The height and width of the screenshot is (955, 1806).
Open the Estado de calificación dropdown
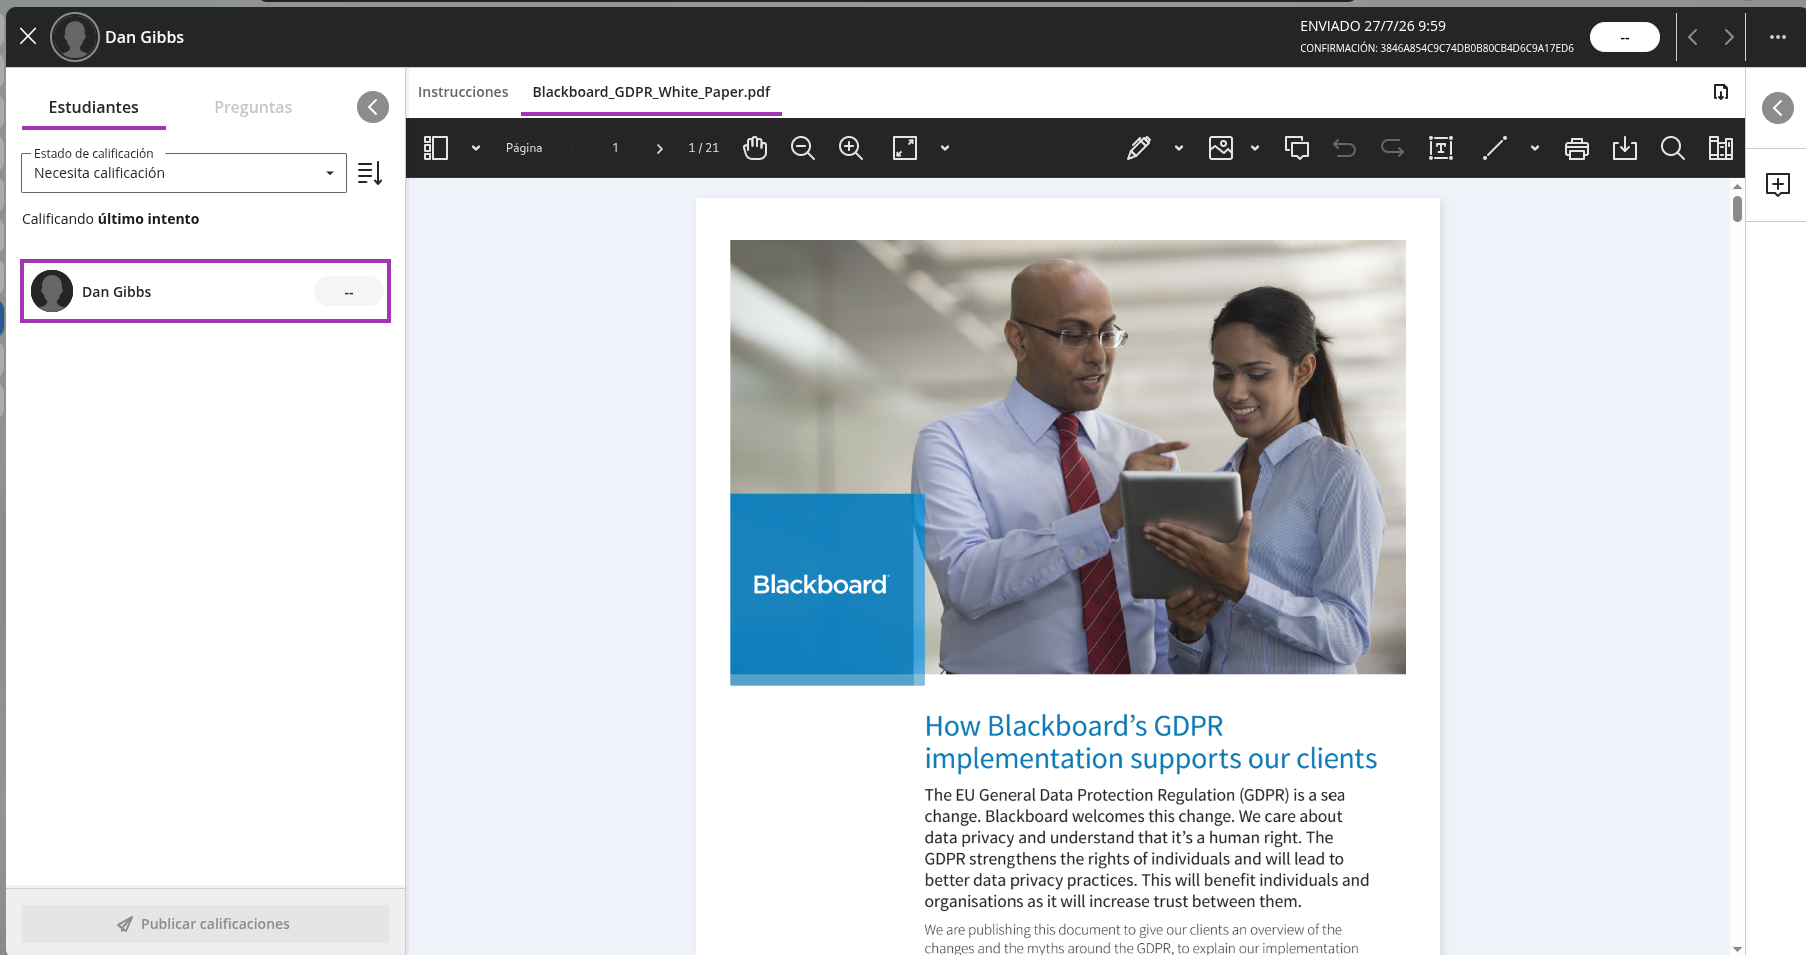pos(184,173)
